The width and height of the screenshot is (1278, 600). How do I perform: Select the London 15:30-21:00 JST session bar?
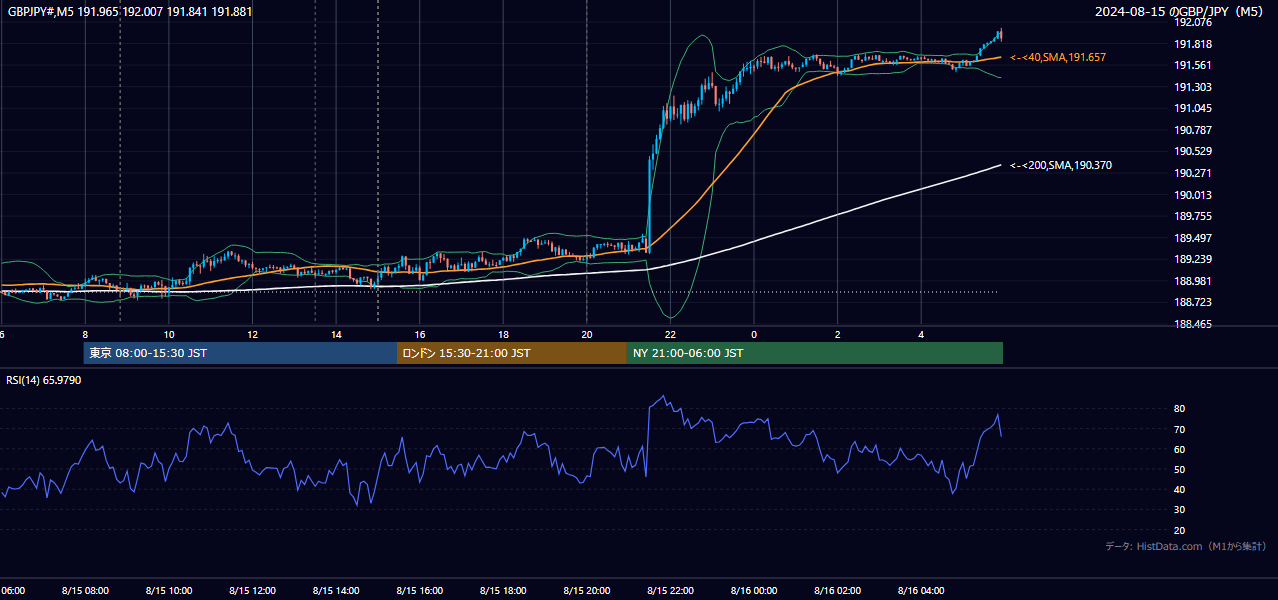click(x=512, y=353)
